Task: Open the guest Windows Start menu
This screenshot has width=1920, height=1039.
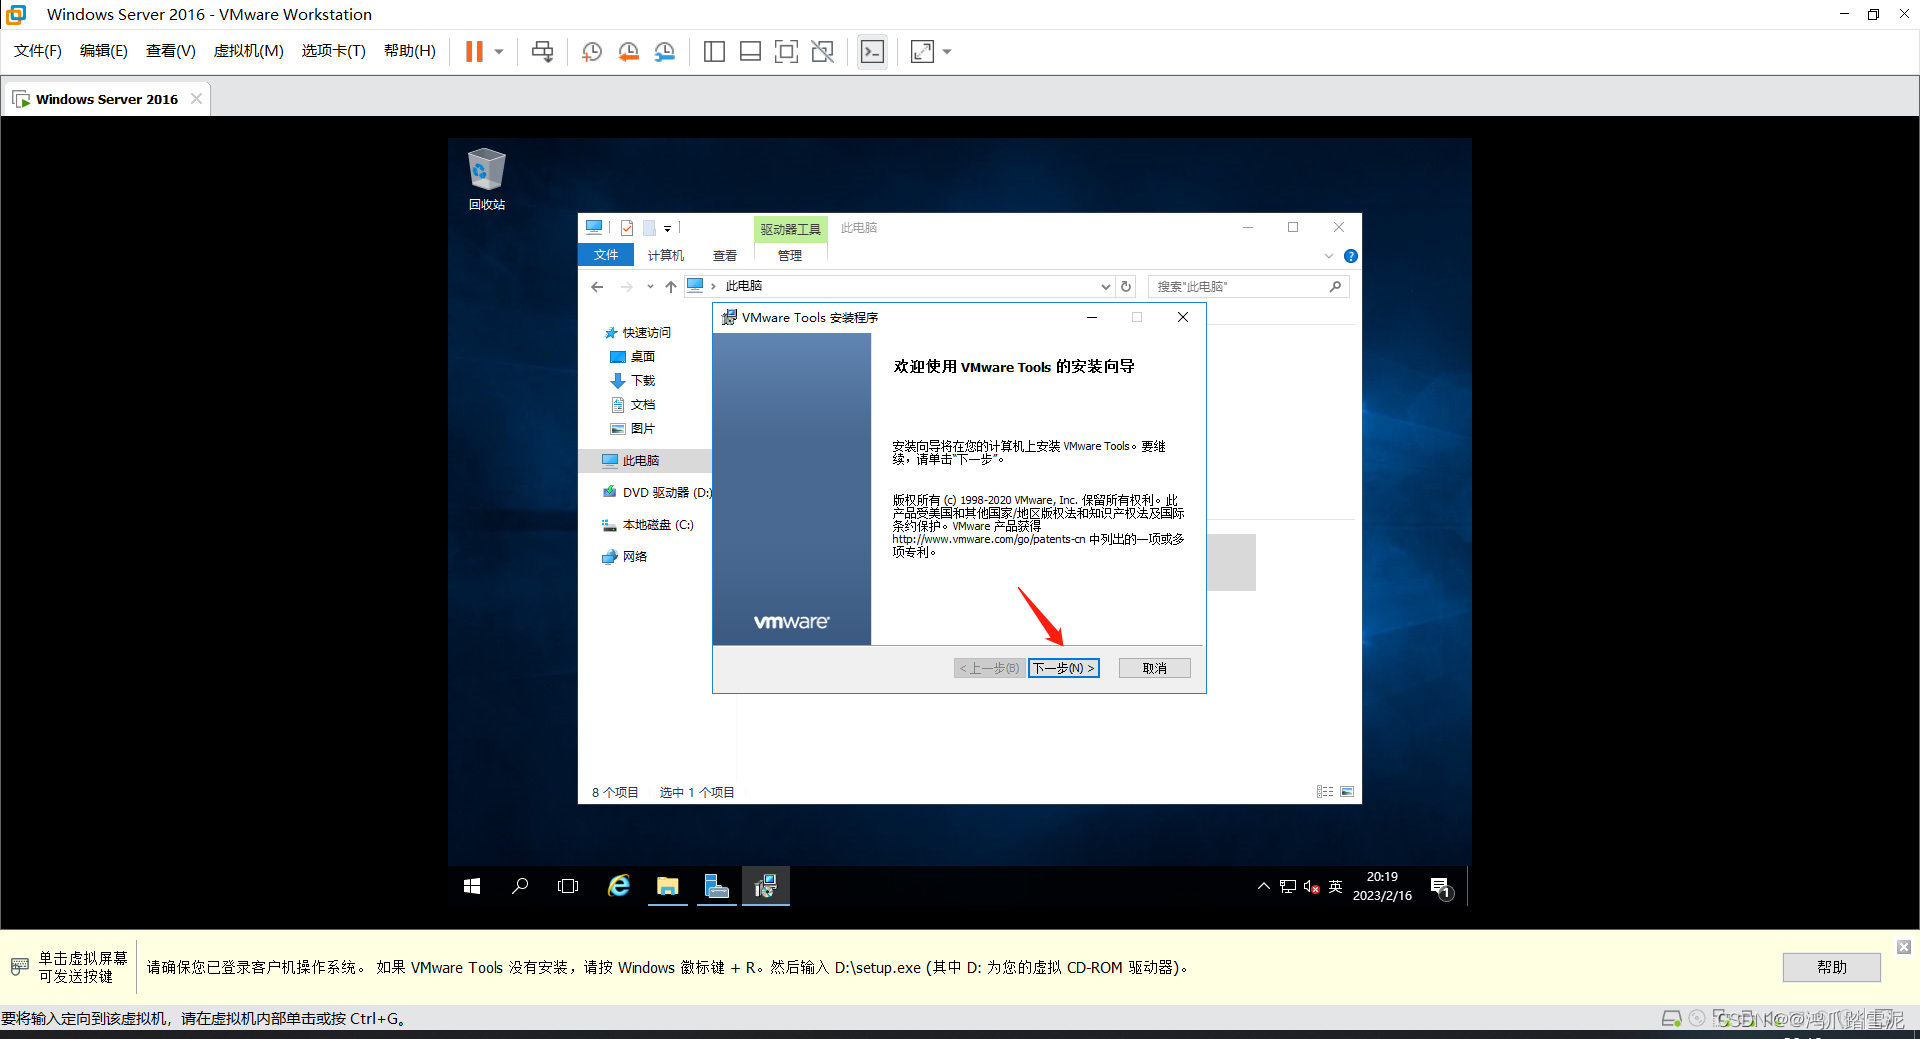Action: [472, 886]
